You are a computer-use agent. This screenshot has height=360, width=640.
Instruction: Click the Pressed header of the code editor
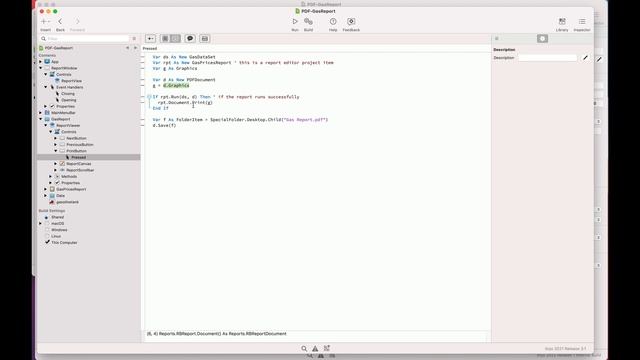point(150,48)
